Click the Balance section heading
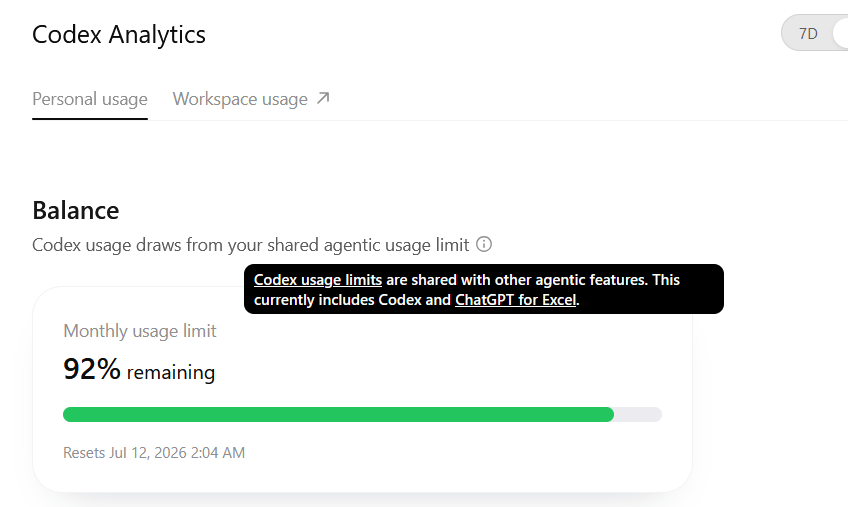The width and height of the screenshot is (848, 507). (x=76, y=210)
